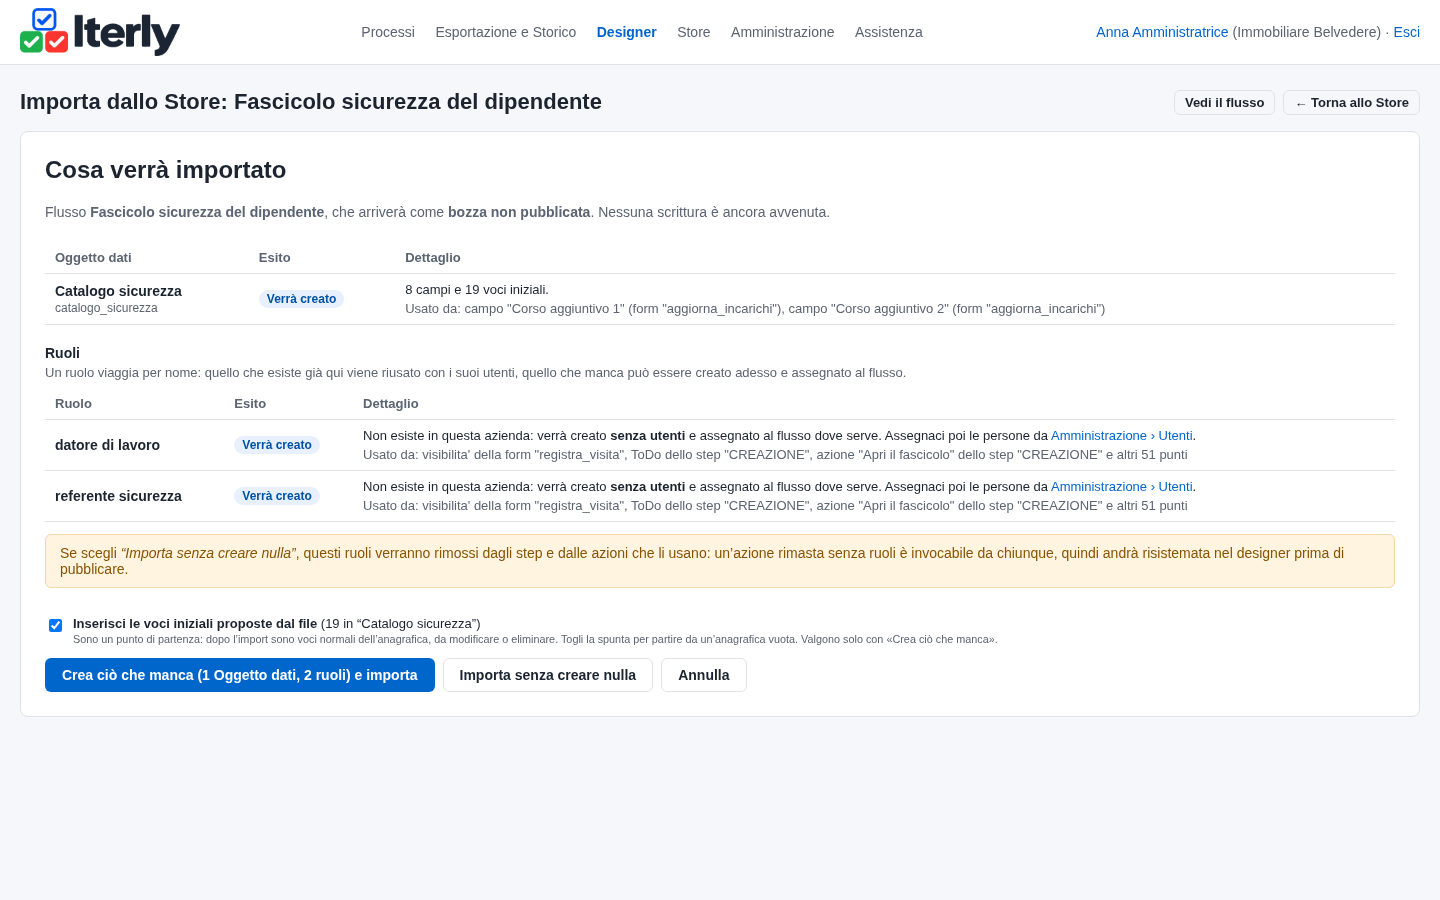Return via Torna allo Store button
This screenshot has height=900, width=1440.
coord(1351,103)
